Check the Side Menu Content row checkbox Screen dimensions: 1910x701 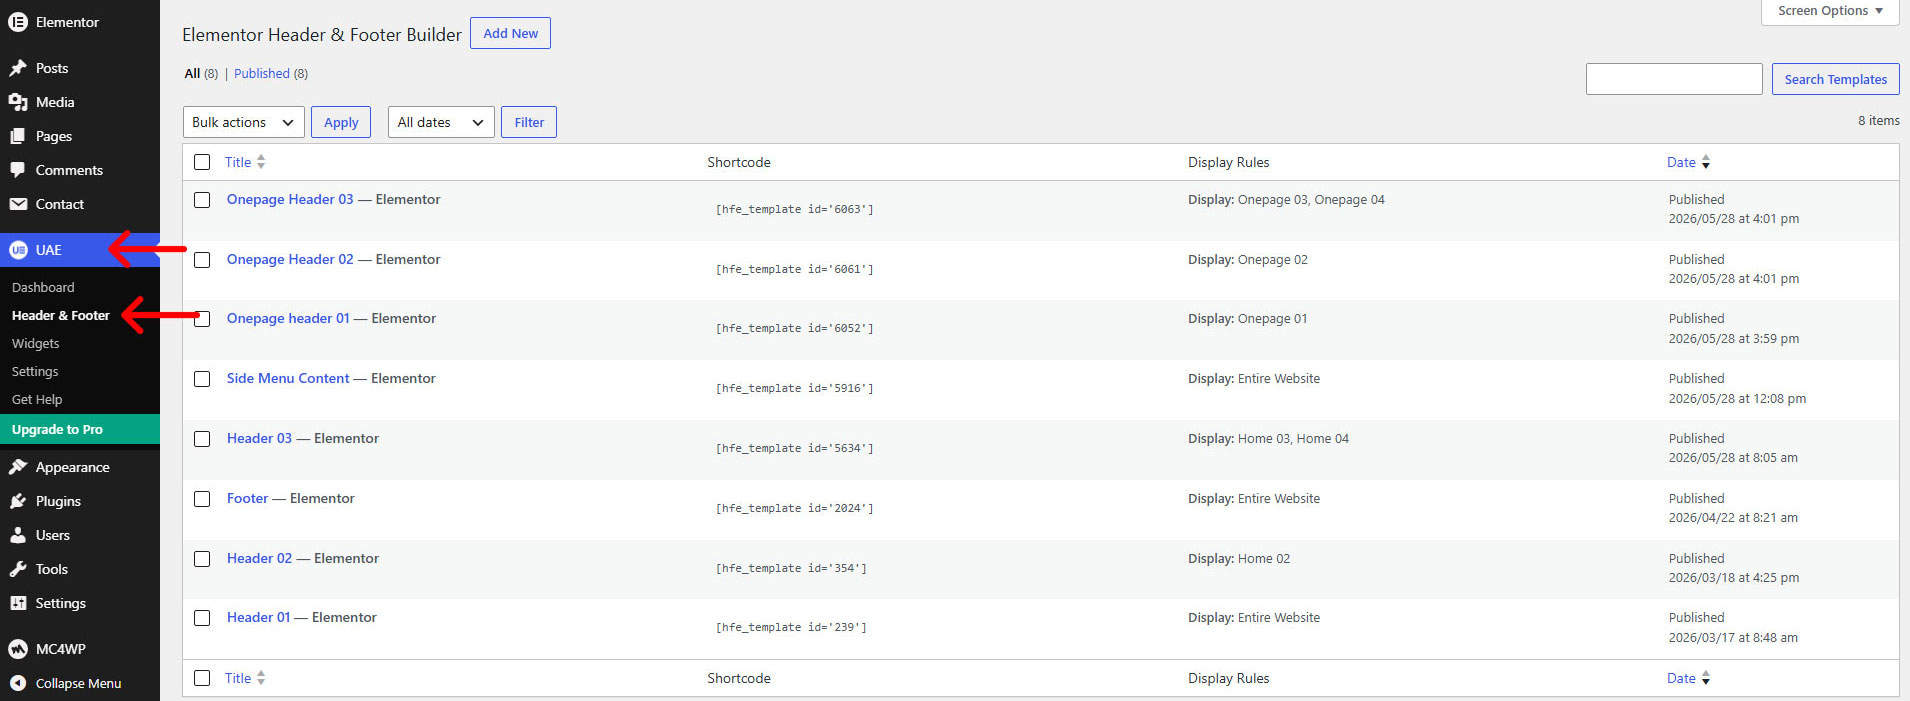(202, 379)
